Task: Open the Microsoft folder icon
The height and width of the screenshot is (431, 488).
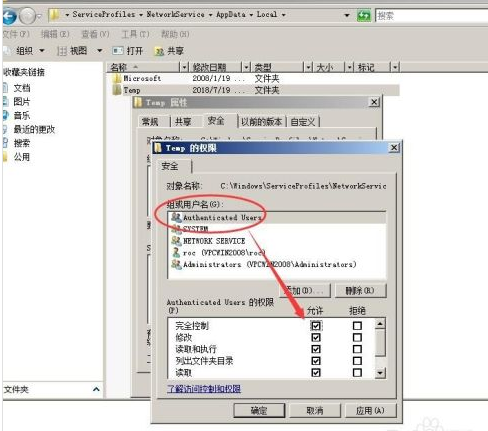Action: 117,78
